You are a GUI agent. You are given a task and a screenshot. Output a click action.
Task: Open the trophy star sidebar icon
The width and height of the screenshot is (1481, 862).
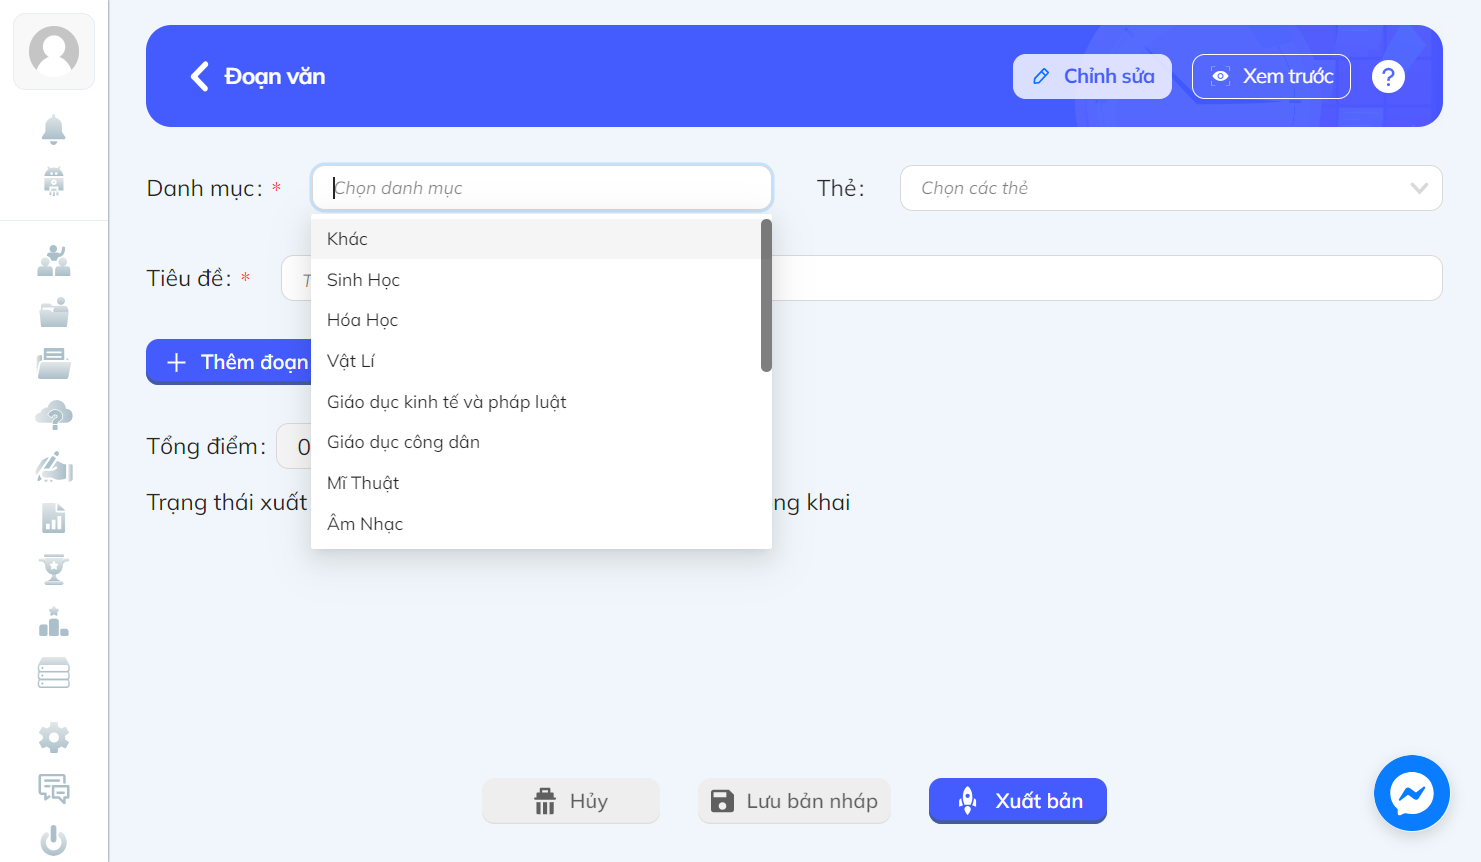click(x=54, y=569)
